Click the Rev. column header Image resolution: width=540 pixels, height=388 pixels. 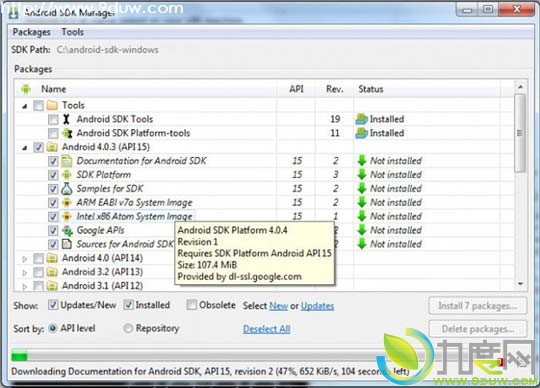coord(334,89)
